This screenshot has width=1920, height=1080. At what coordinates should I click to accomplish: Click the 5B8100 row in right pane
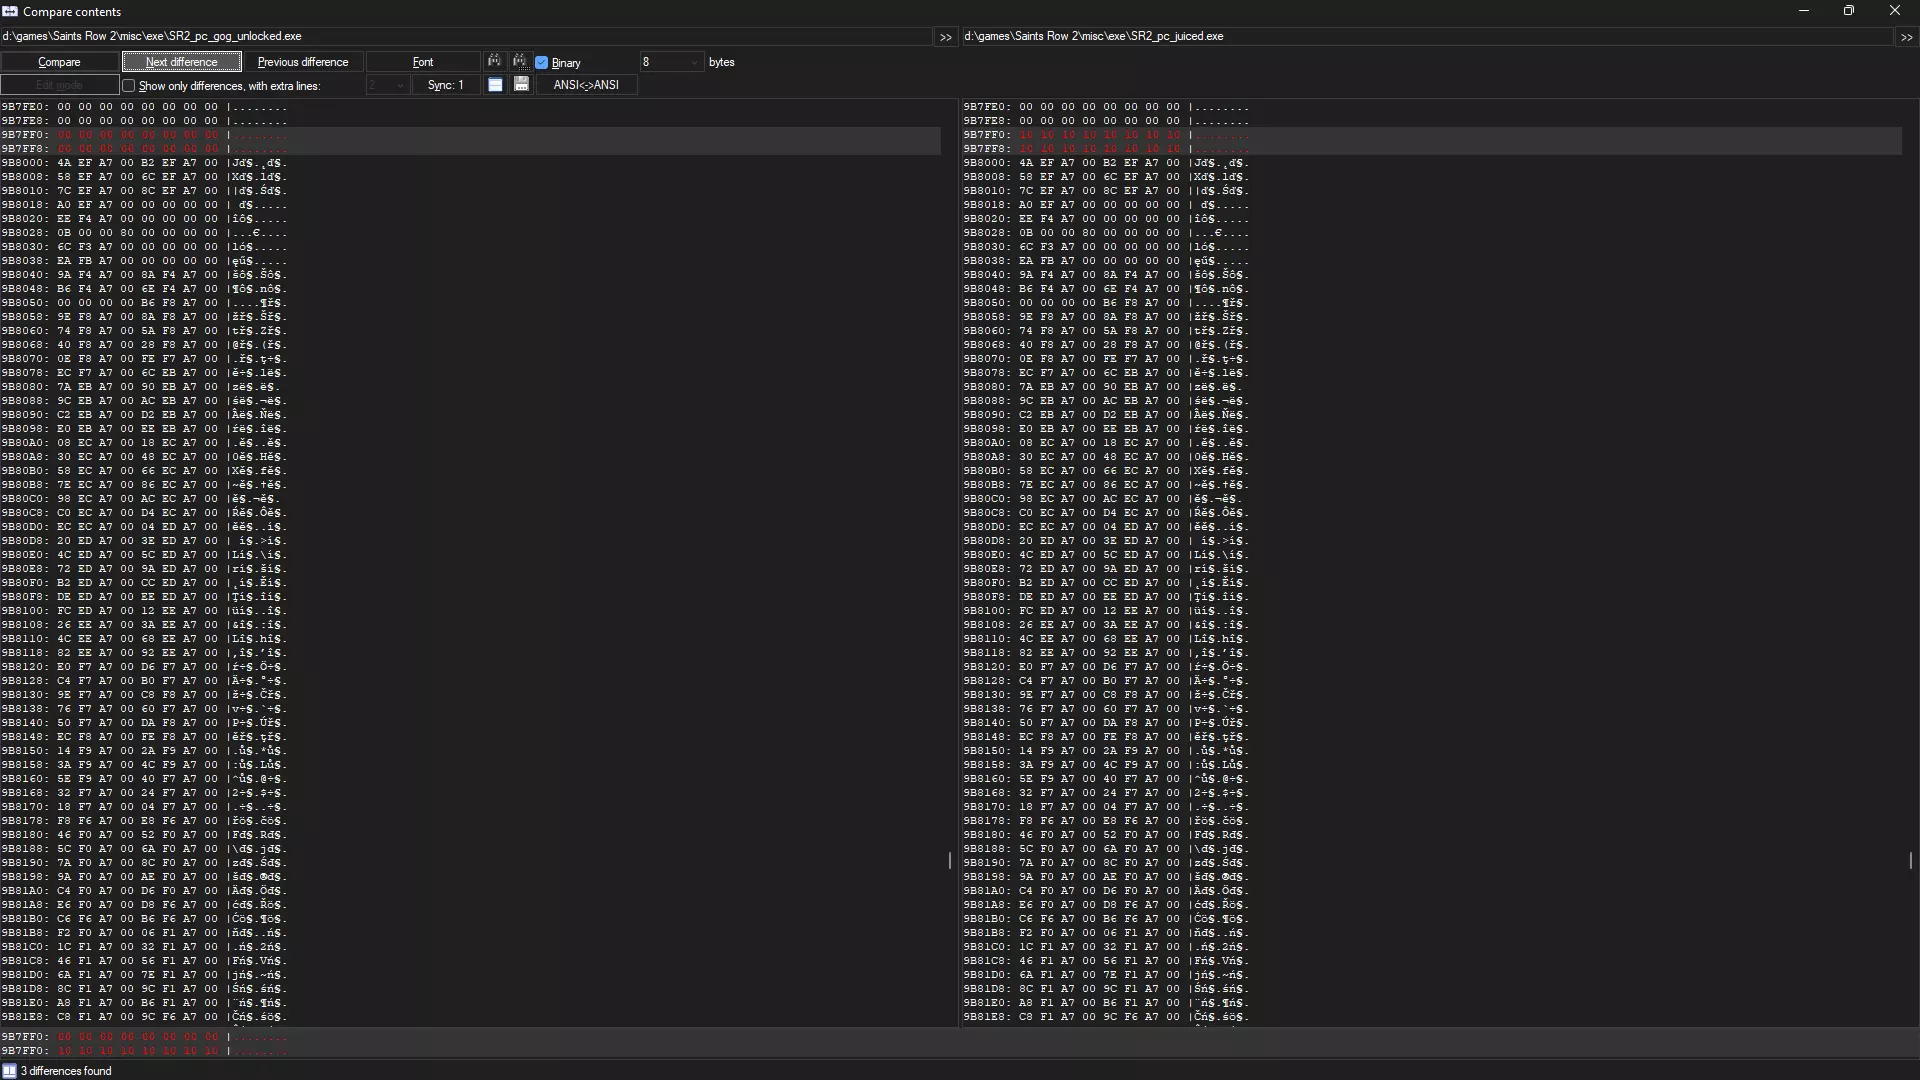click(1431, 610)
